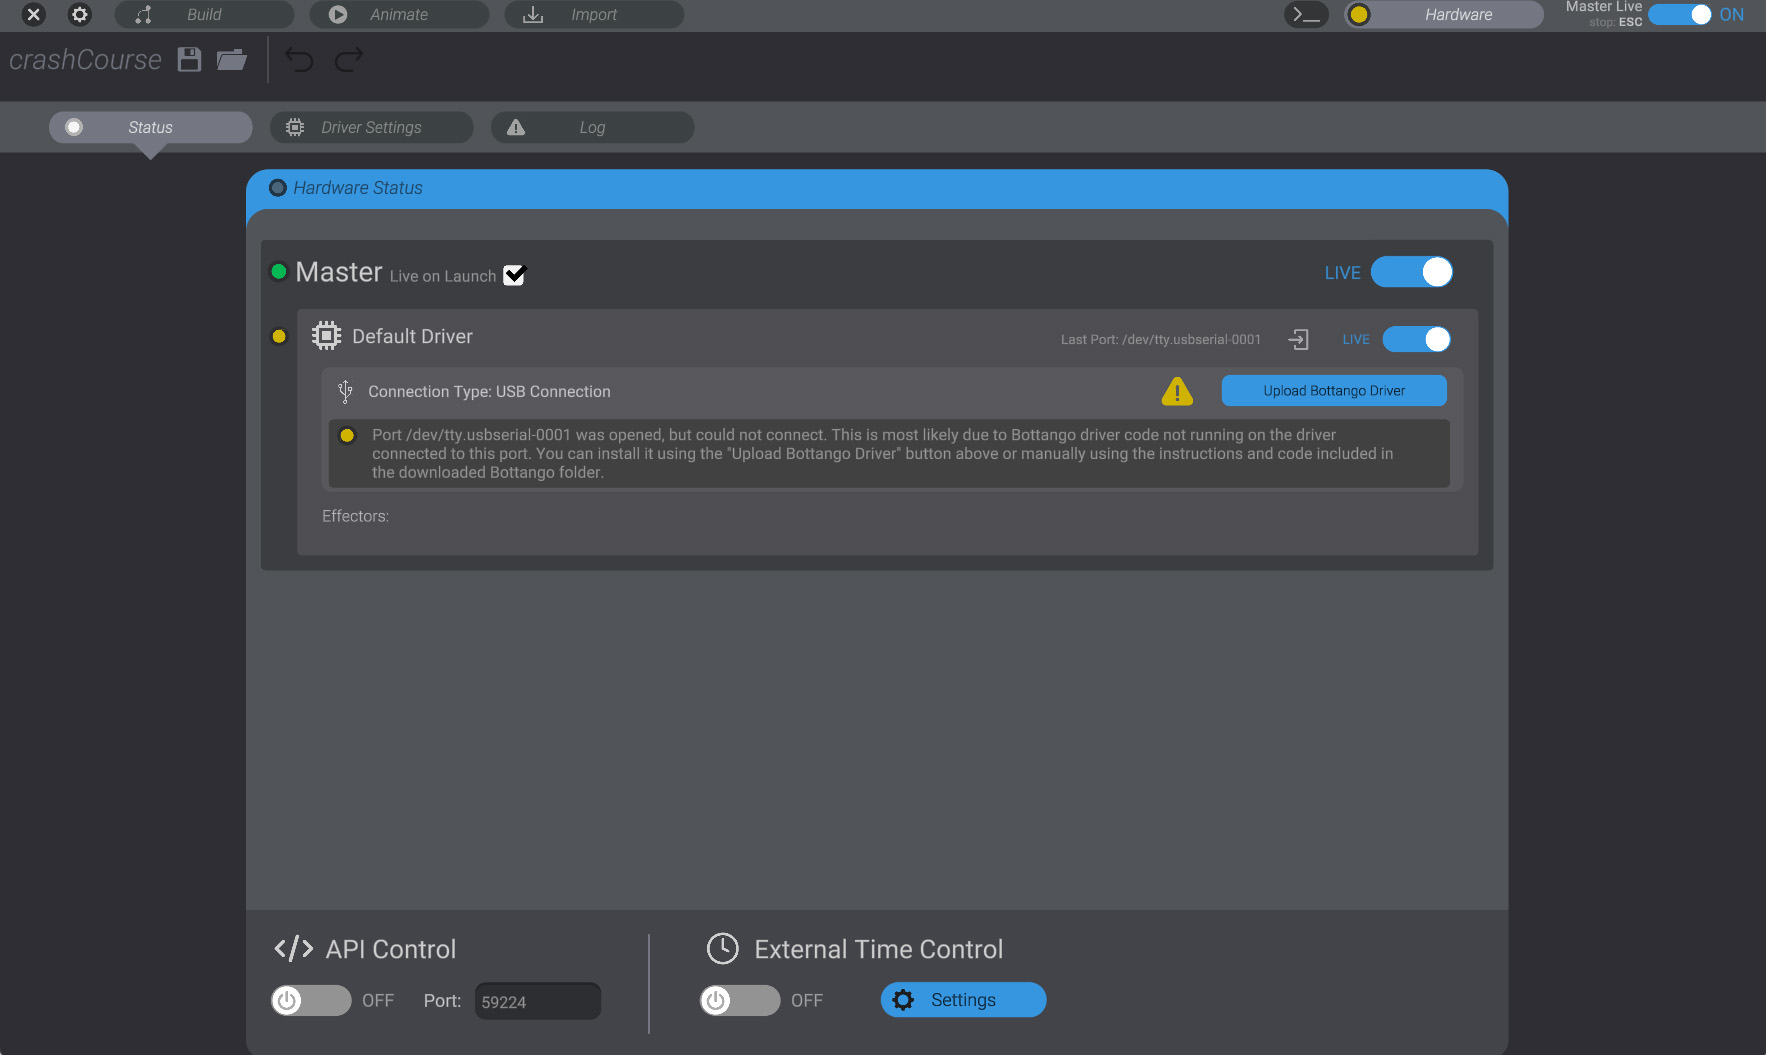Click the API port number field
Screen dimensions: 1766x1055
[537, 1001]
